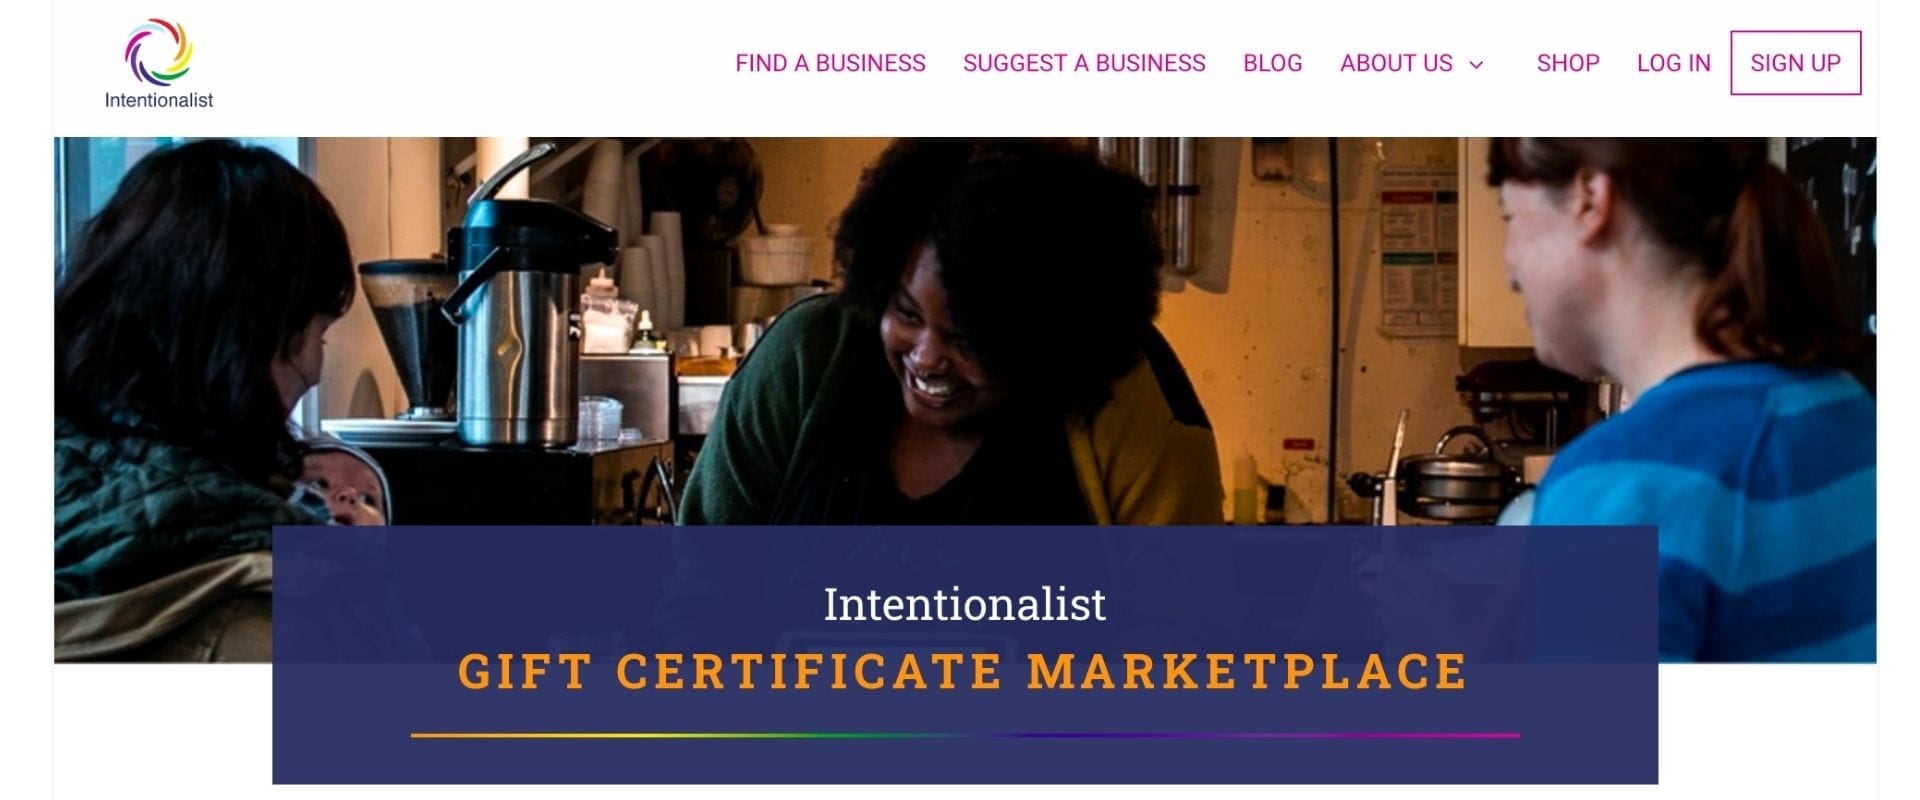This screenshot has width=1920, height=800.
Task: Click the baby in the hero image
Action: [x=340, y=482]
